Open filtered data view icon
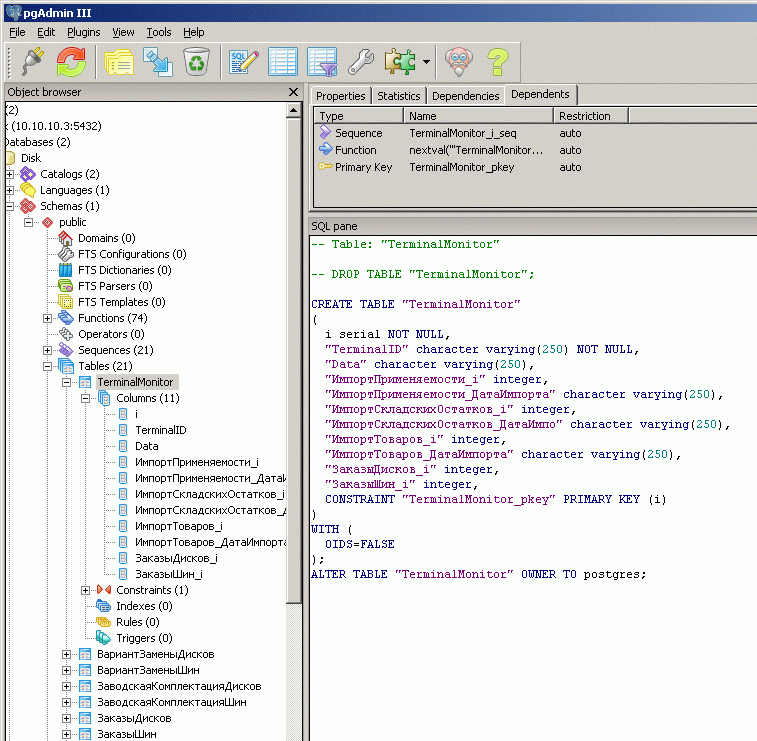The height and width of the screenshot is (741, 757). [x=322, y=61]
